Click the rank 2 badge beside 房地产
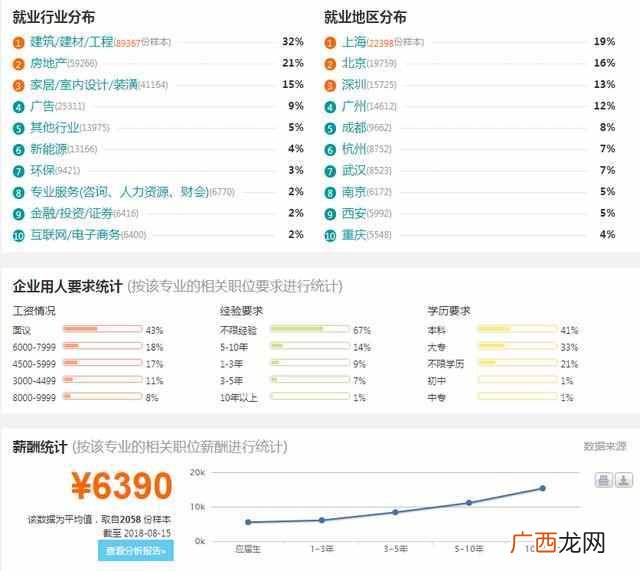Viewport: 640px width, 571px height. [x=18, y=64]
